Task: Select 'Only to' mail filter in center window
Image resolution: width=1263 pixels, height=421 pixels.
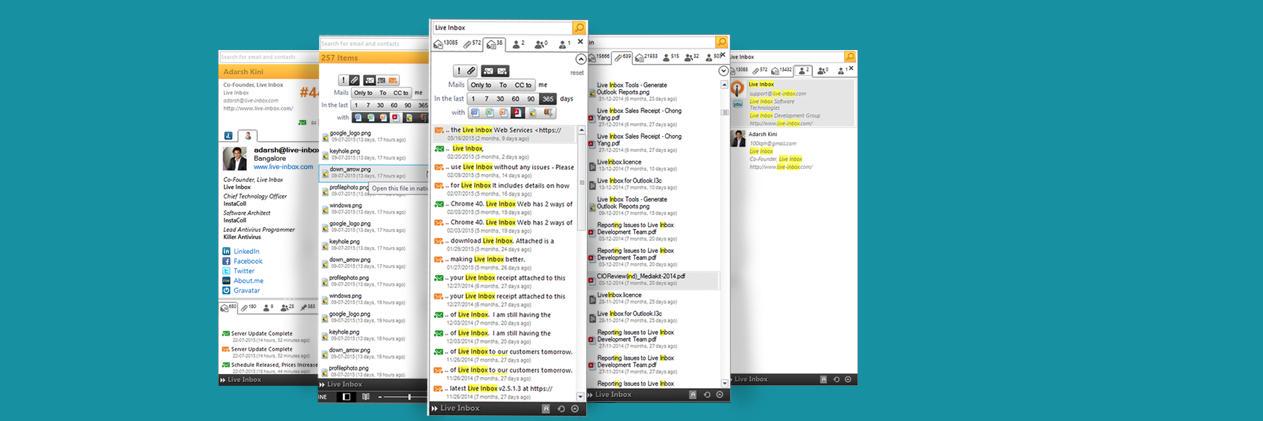Action: click(x=480, y=85)
